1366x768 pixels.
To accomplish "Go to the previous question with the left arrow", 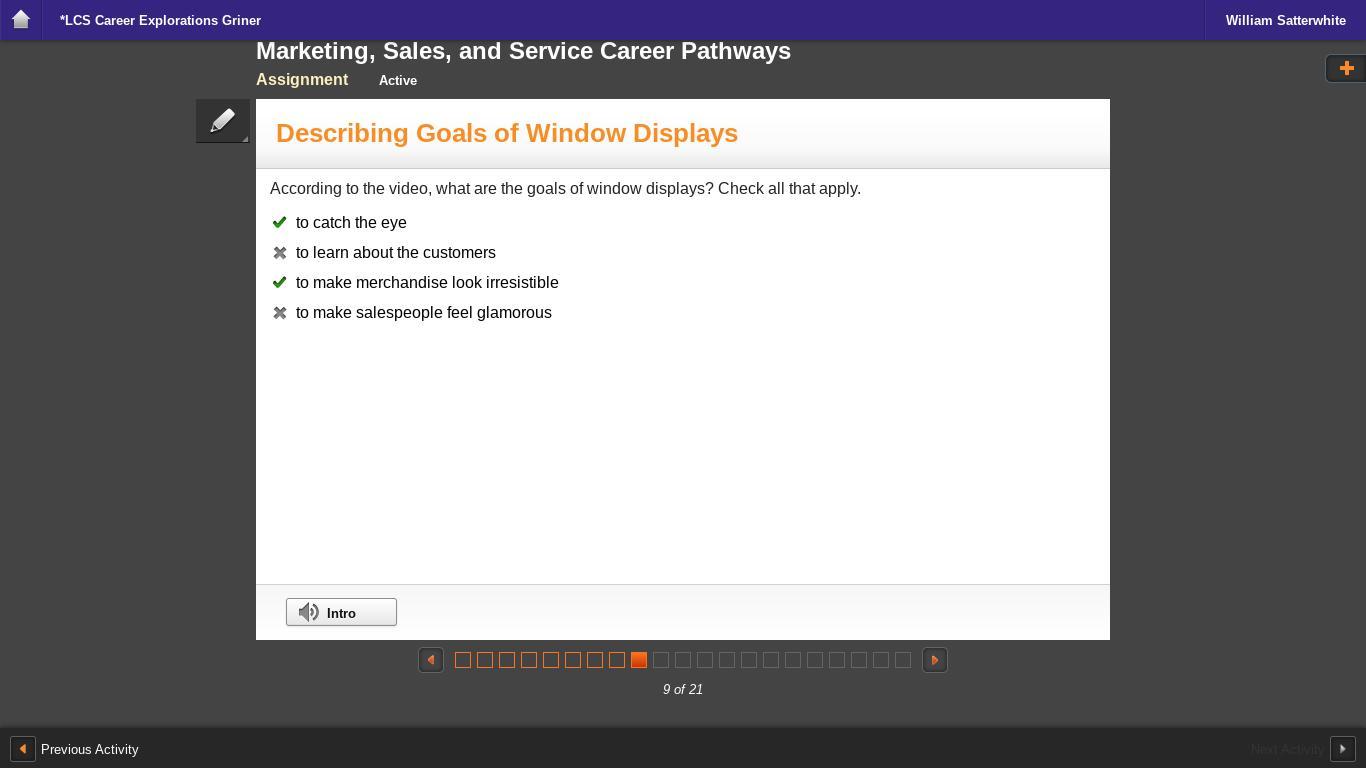I will [431, 660].
